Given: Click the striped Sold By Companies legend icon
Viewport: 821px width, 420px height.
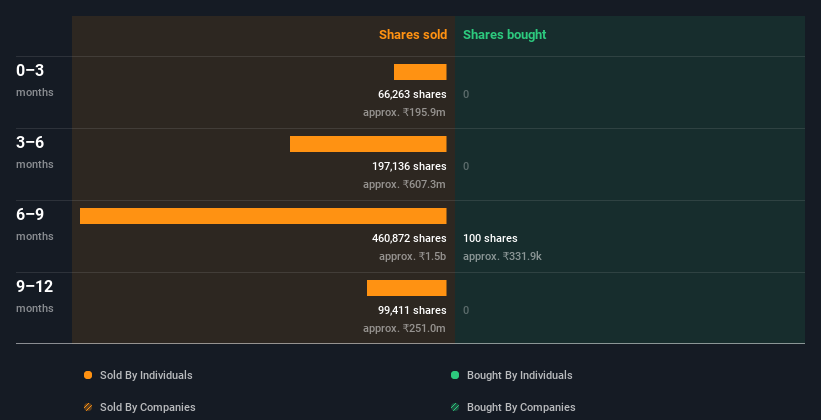Looking at the screenshot, I should point(88,407).
